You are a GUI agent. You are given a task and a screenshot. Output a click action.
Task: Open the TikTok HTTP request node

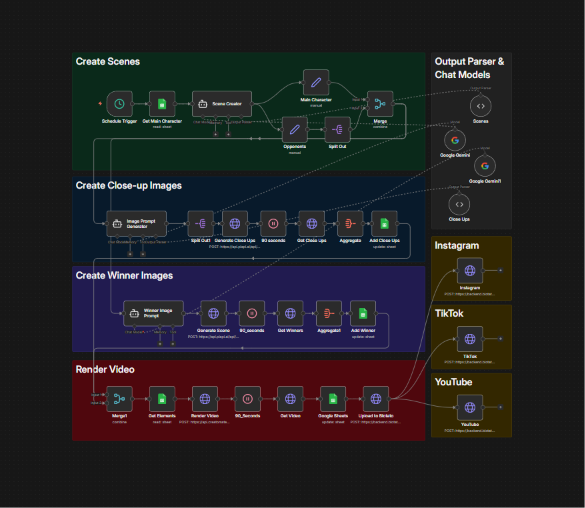pyautogui.click(x=470, y=339)
